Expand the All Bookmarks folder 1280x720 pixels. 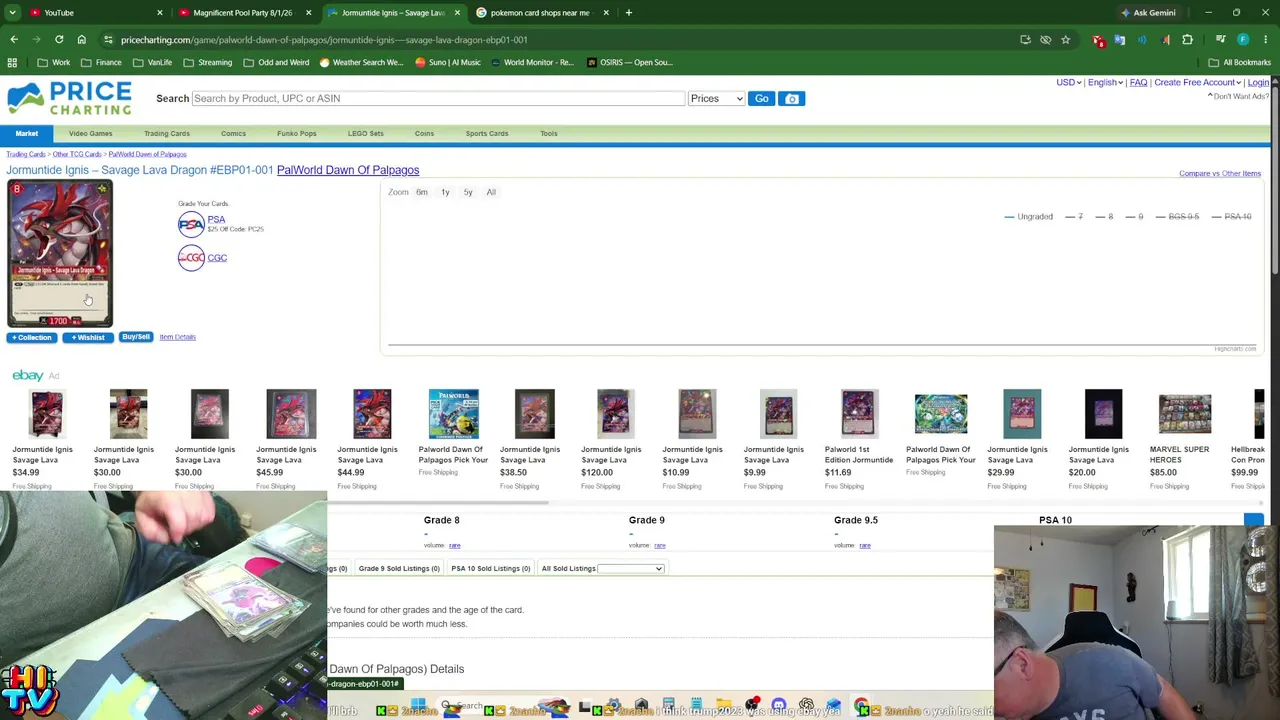(x=1240, y=62)
